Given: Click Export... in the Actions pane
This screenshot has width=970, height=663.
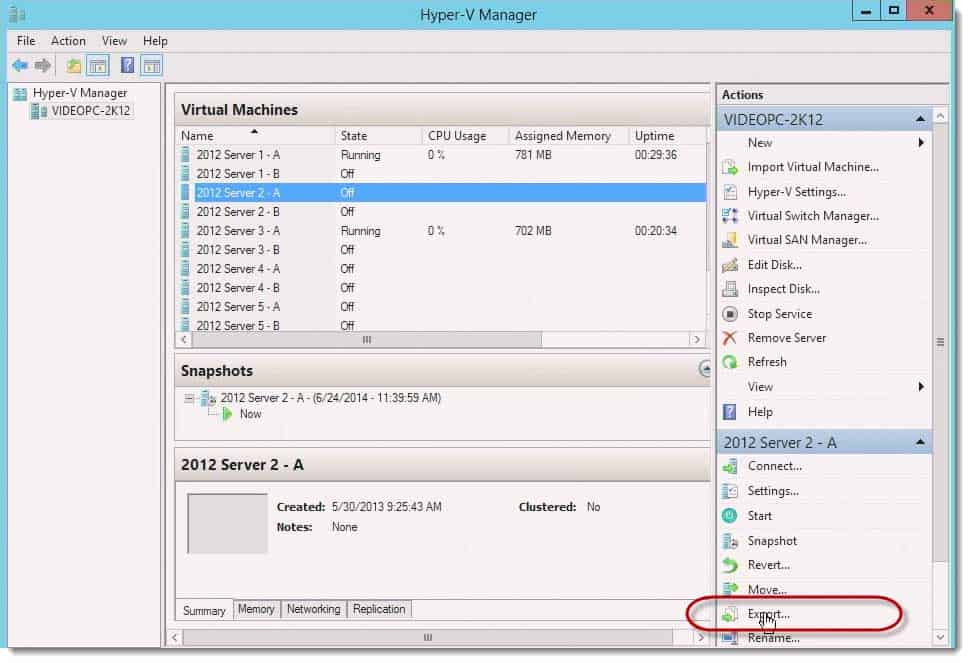Looking at the screenshot, I should [768, 614].
